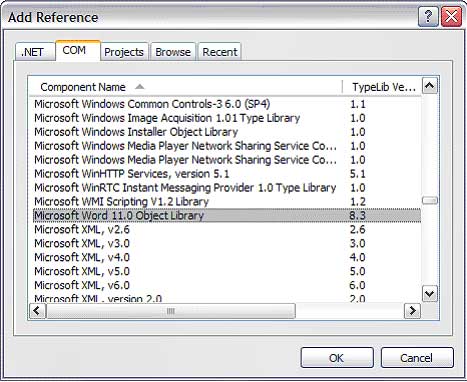Click the help question mark button

pos(428,17)
